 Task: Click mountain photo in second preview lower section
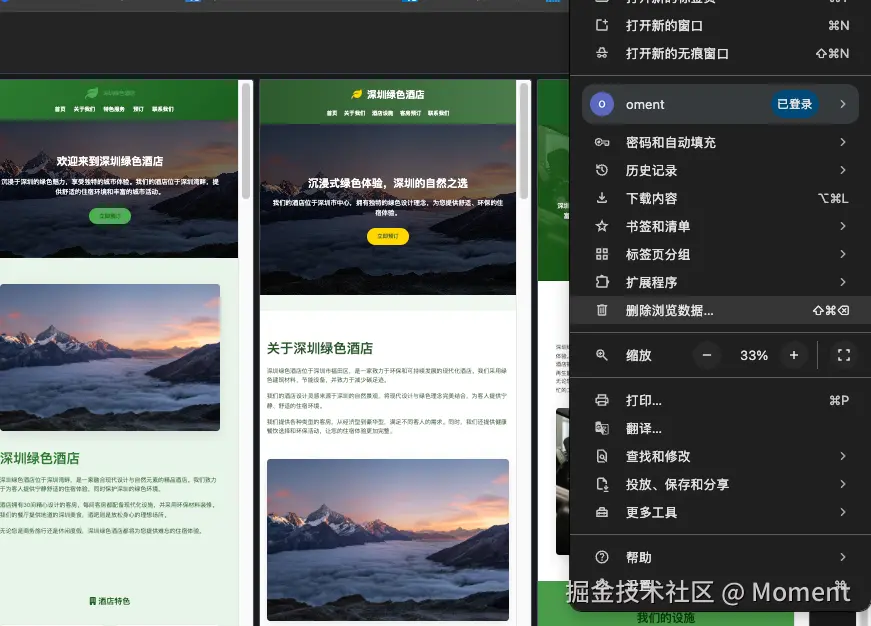click(388, 539)
